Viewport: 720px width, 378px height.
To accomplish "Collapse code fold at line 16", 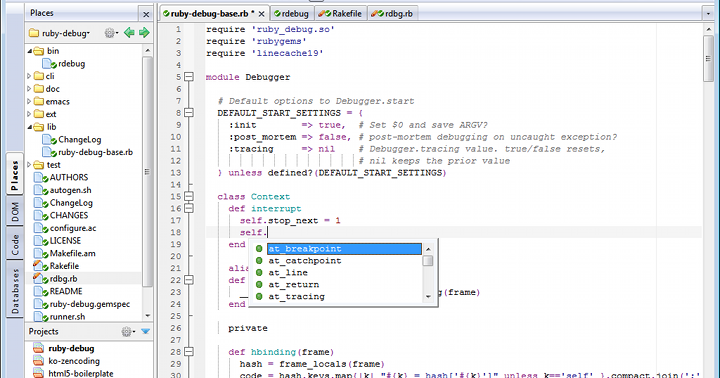I will (189, 208).
